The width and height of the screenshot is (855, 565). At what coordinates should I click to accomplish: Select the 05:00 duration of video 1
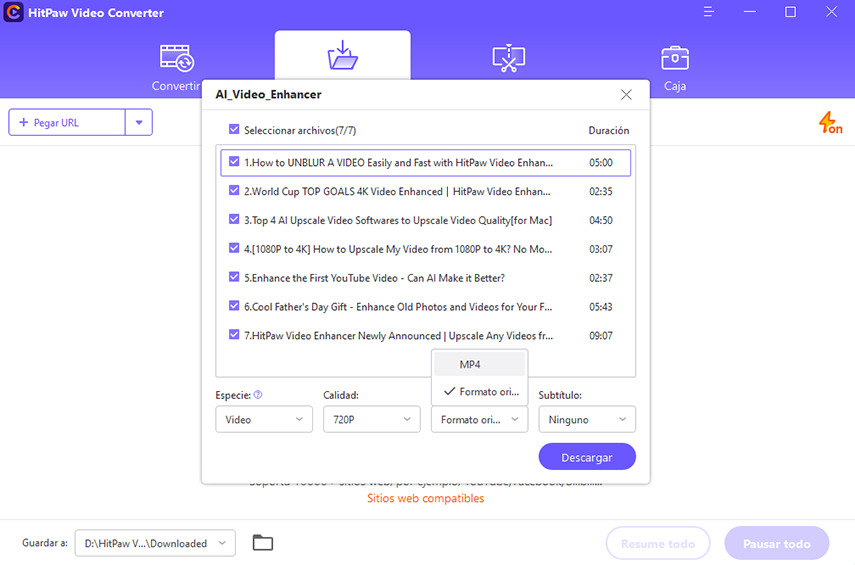(601, 163)
